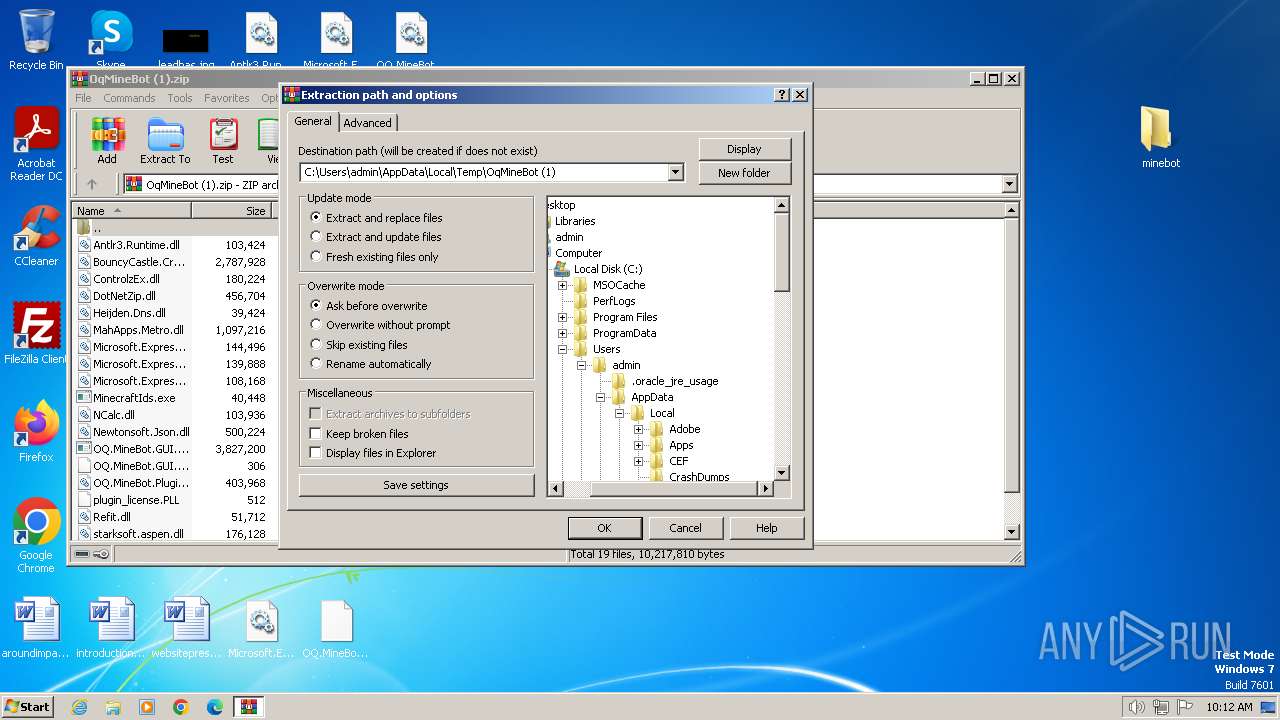Open Windows Explorer from taskbar
Image resolution: width=1280 pixels, height=720 pixels.
pos(113,707)
